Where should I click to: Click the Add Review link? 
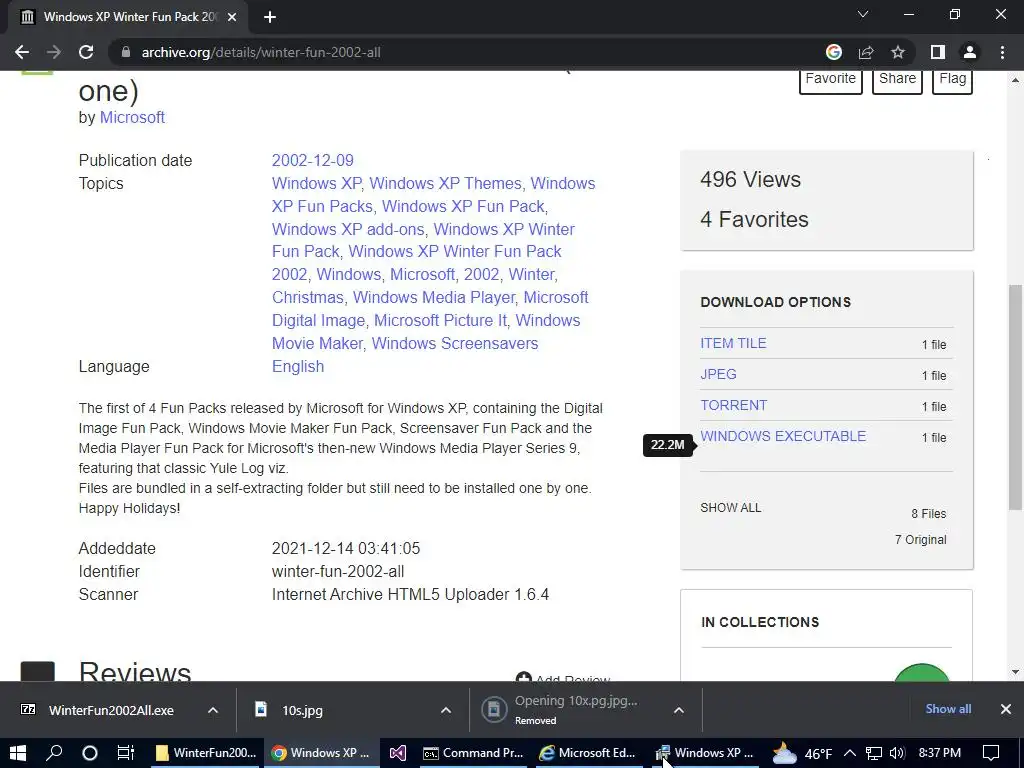pyautogui.click(x=563, y=679)
